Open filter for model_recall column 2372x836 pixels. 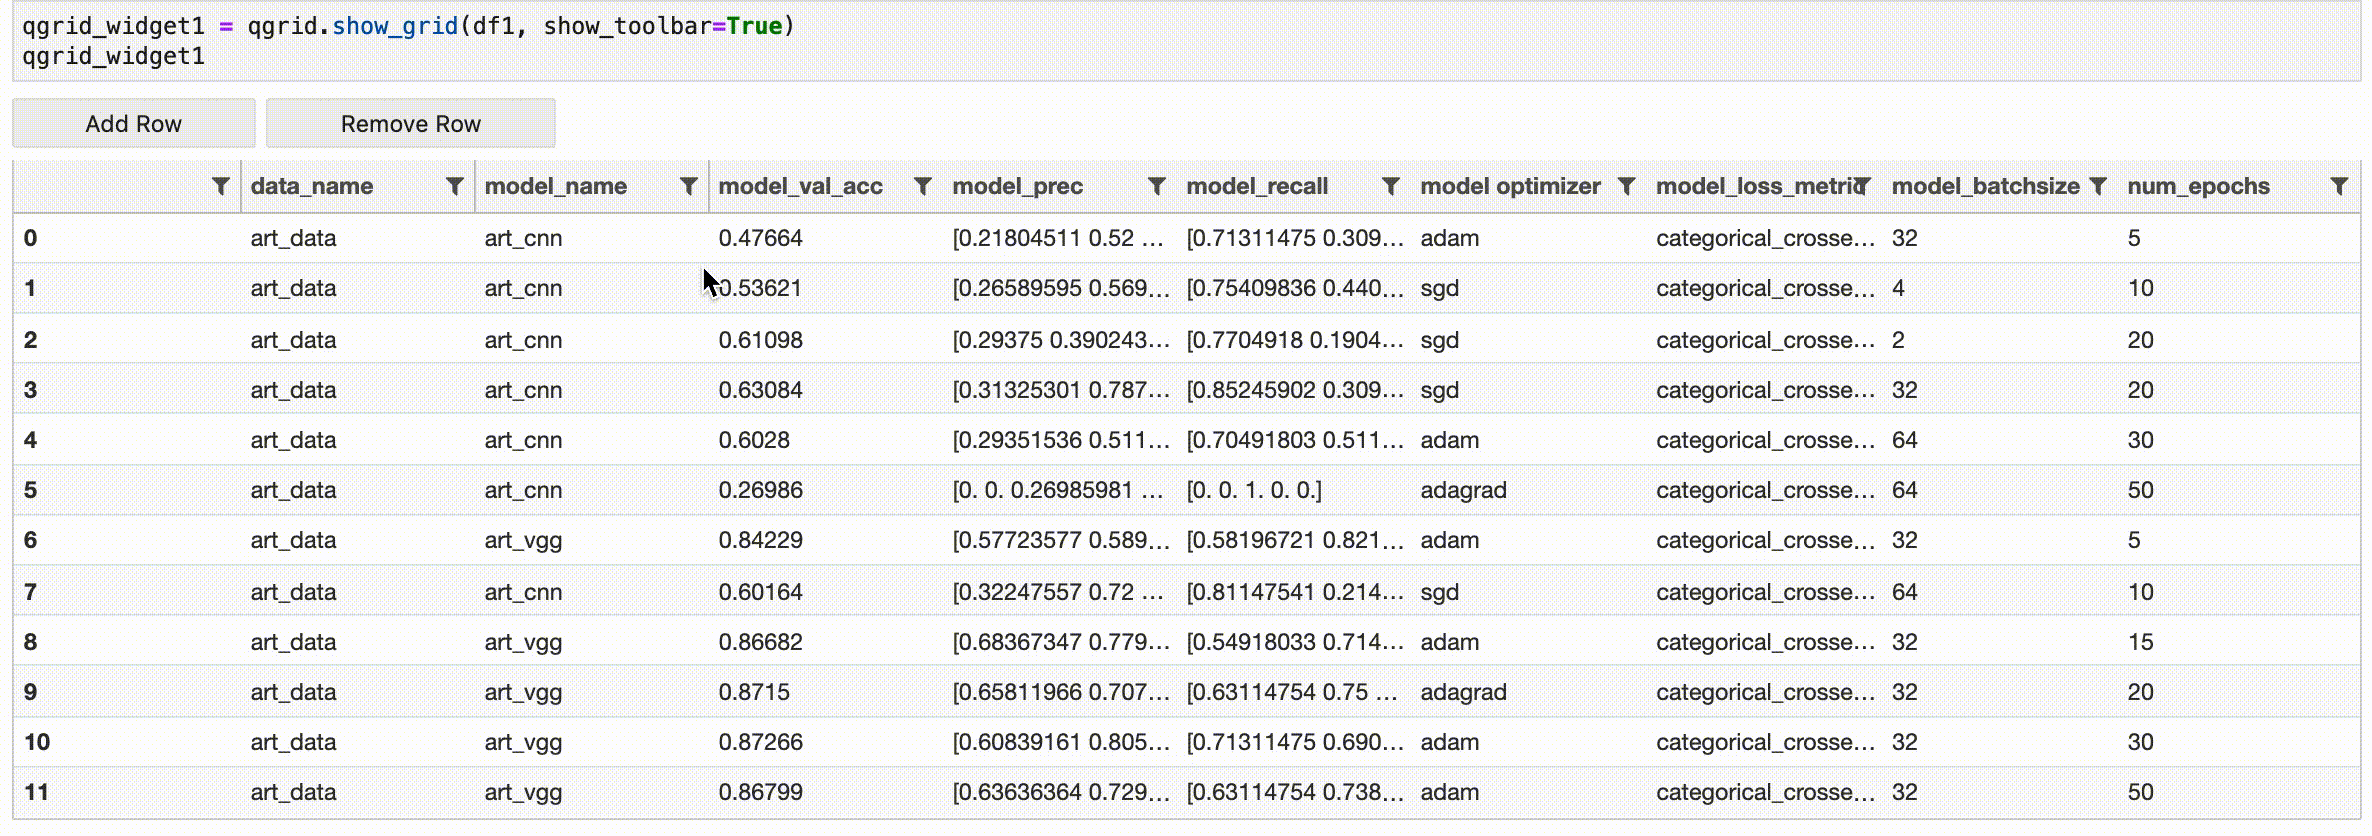[1390, 186]
